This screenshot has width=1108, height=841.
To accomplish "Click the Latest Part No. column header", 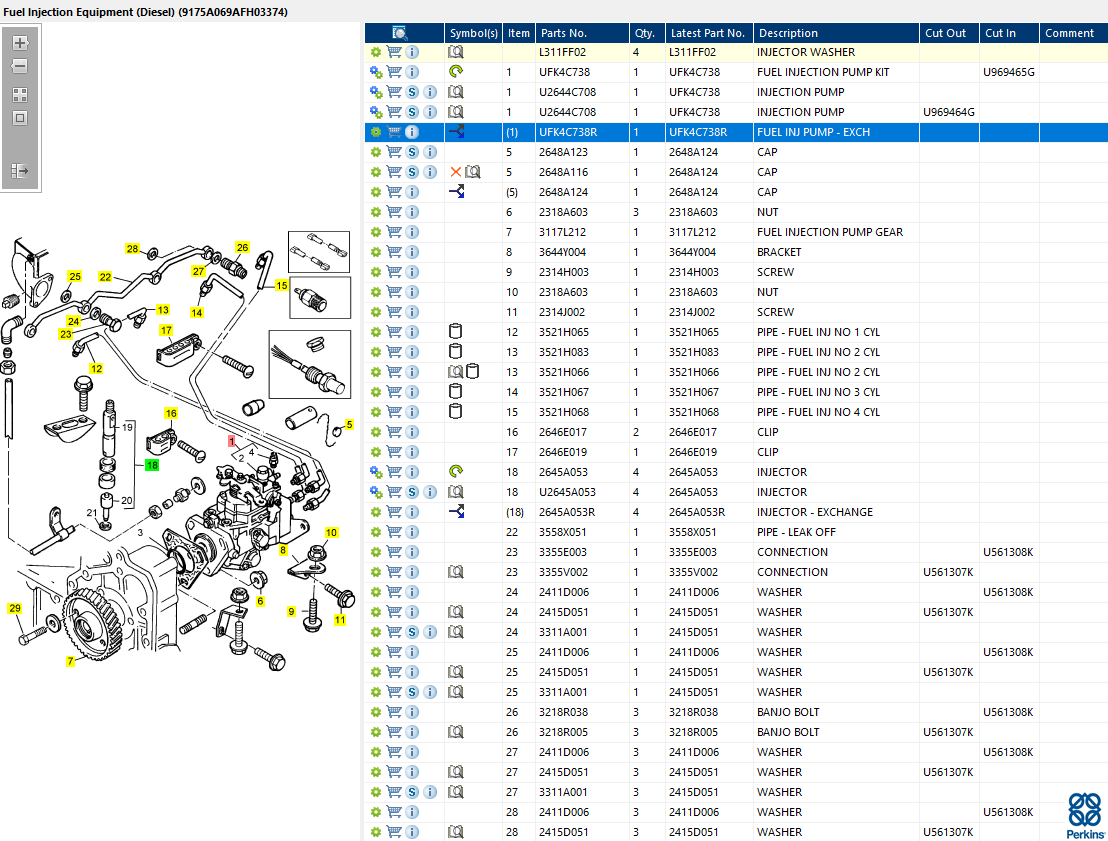I will pyautogui.click(x=709, y=33).
